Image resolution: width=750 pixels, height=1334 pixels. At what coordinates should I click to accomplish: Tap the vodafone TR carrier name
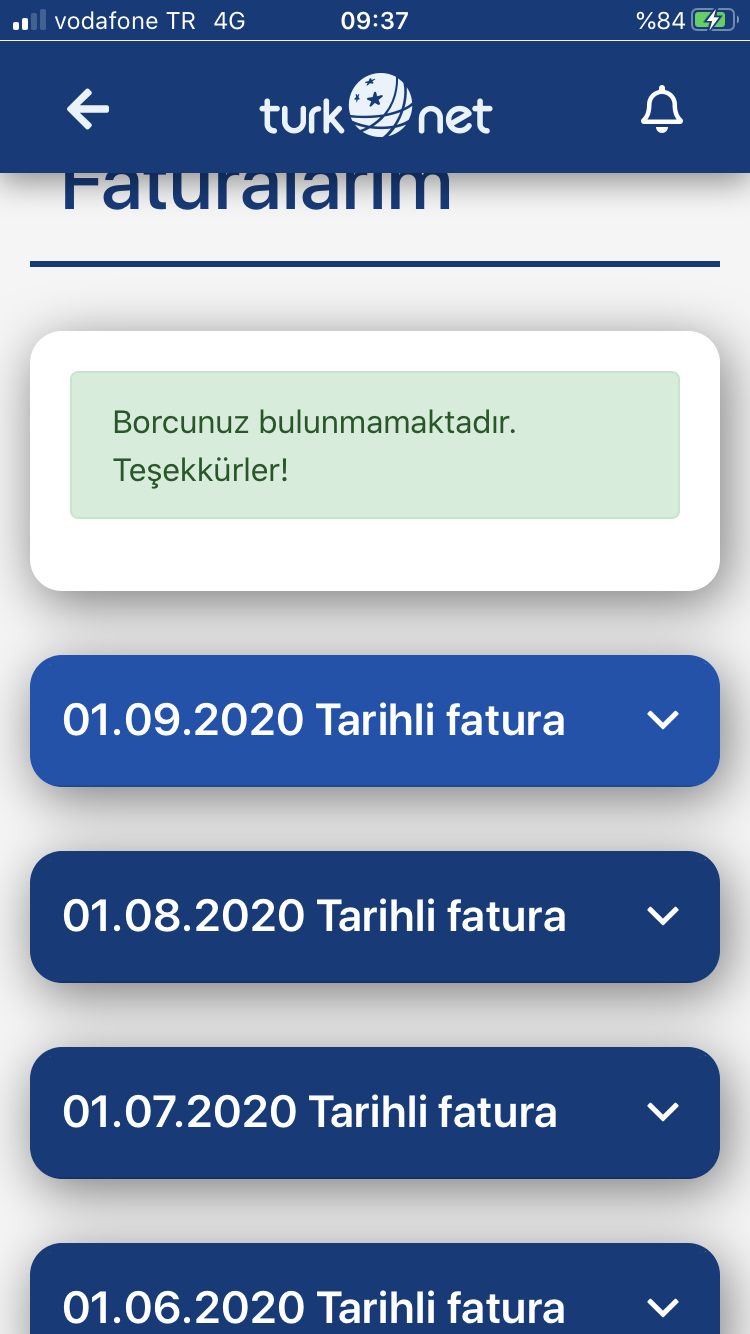click(125, 20)
